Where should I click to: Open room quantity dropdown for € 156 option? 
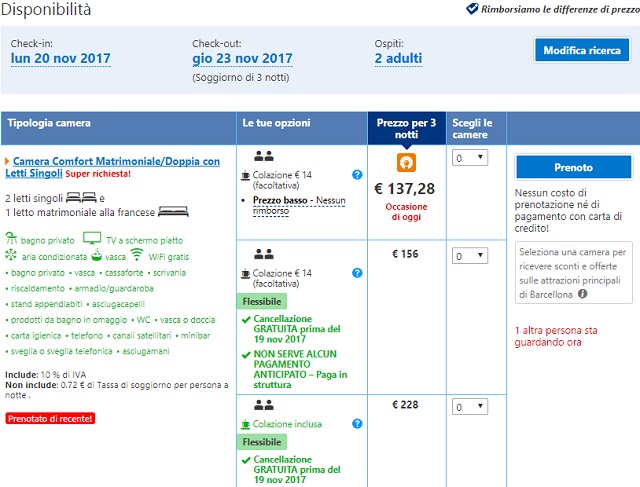pyautogui.click(x=470, y=256)
